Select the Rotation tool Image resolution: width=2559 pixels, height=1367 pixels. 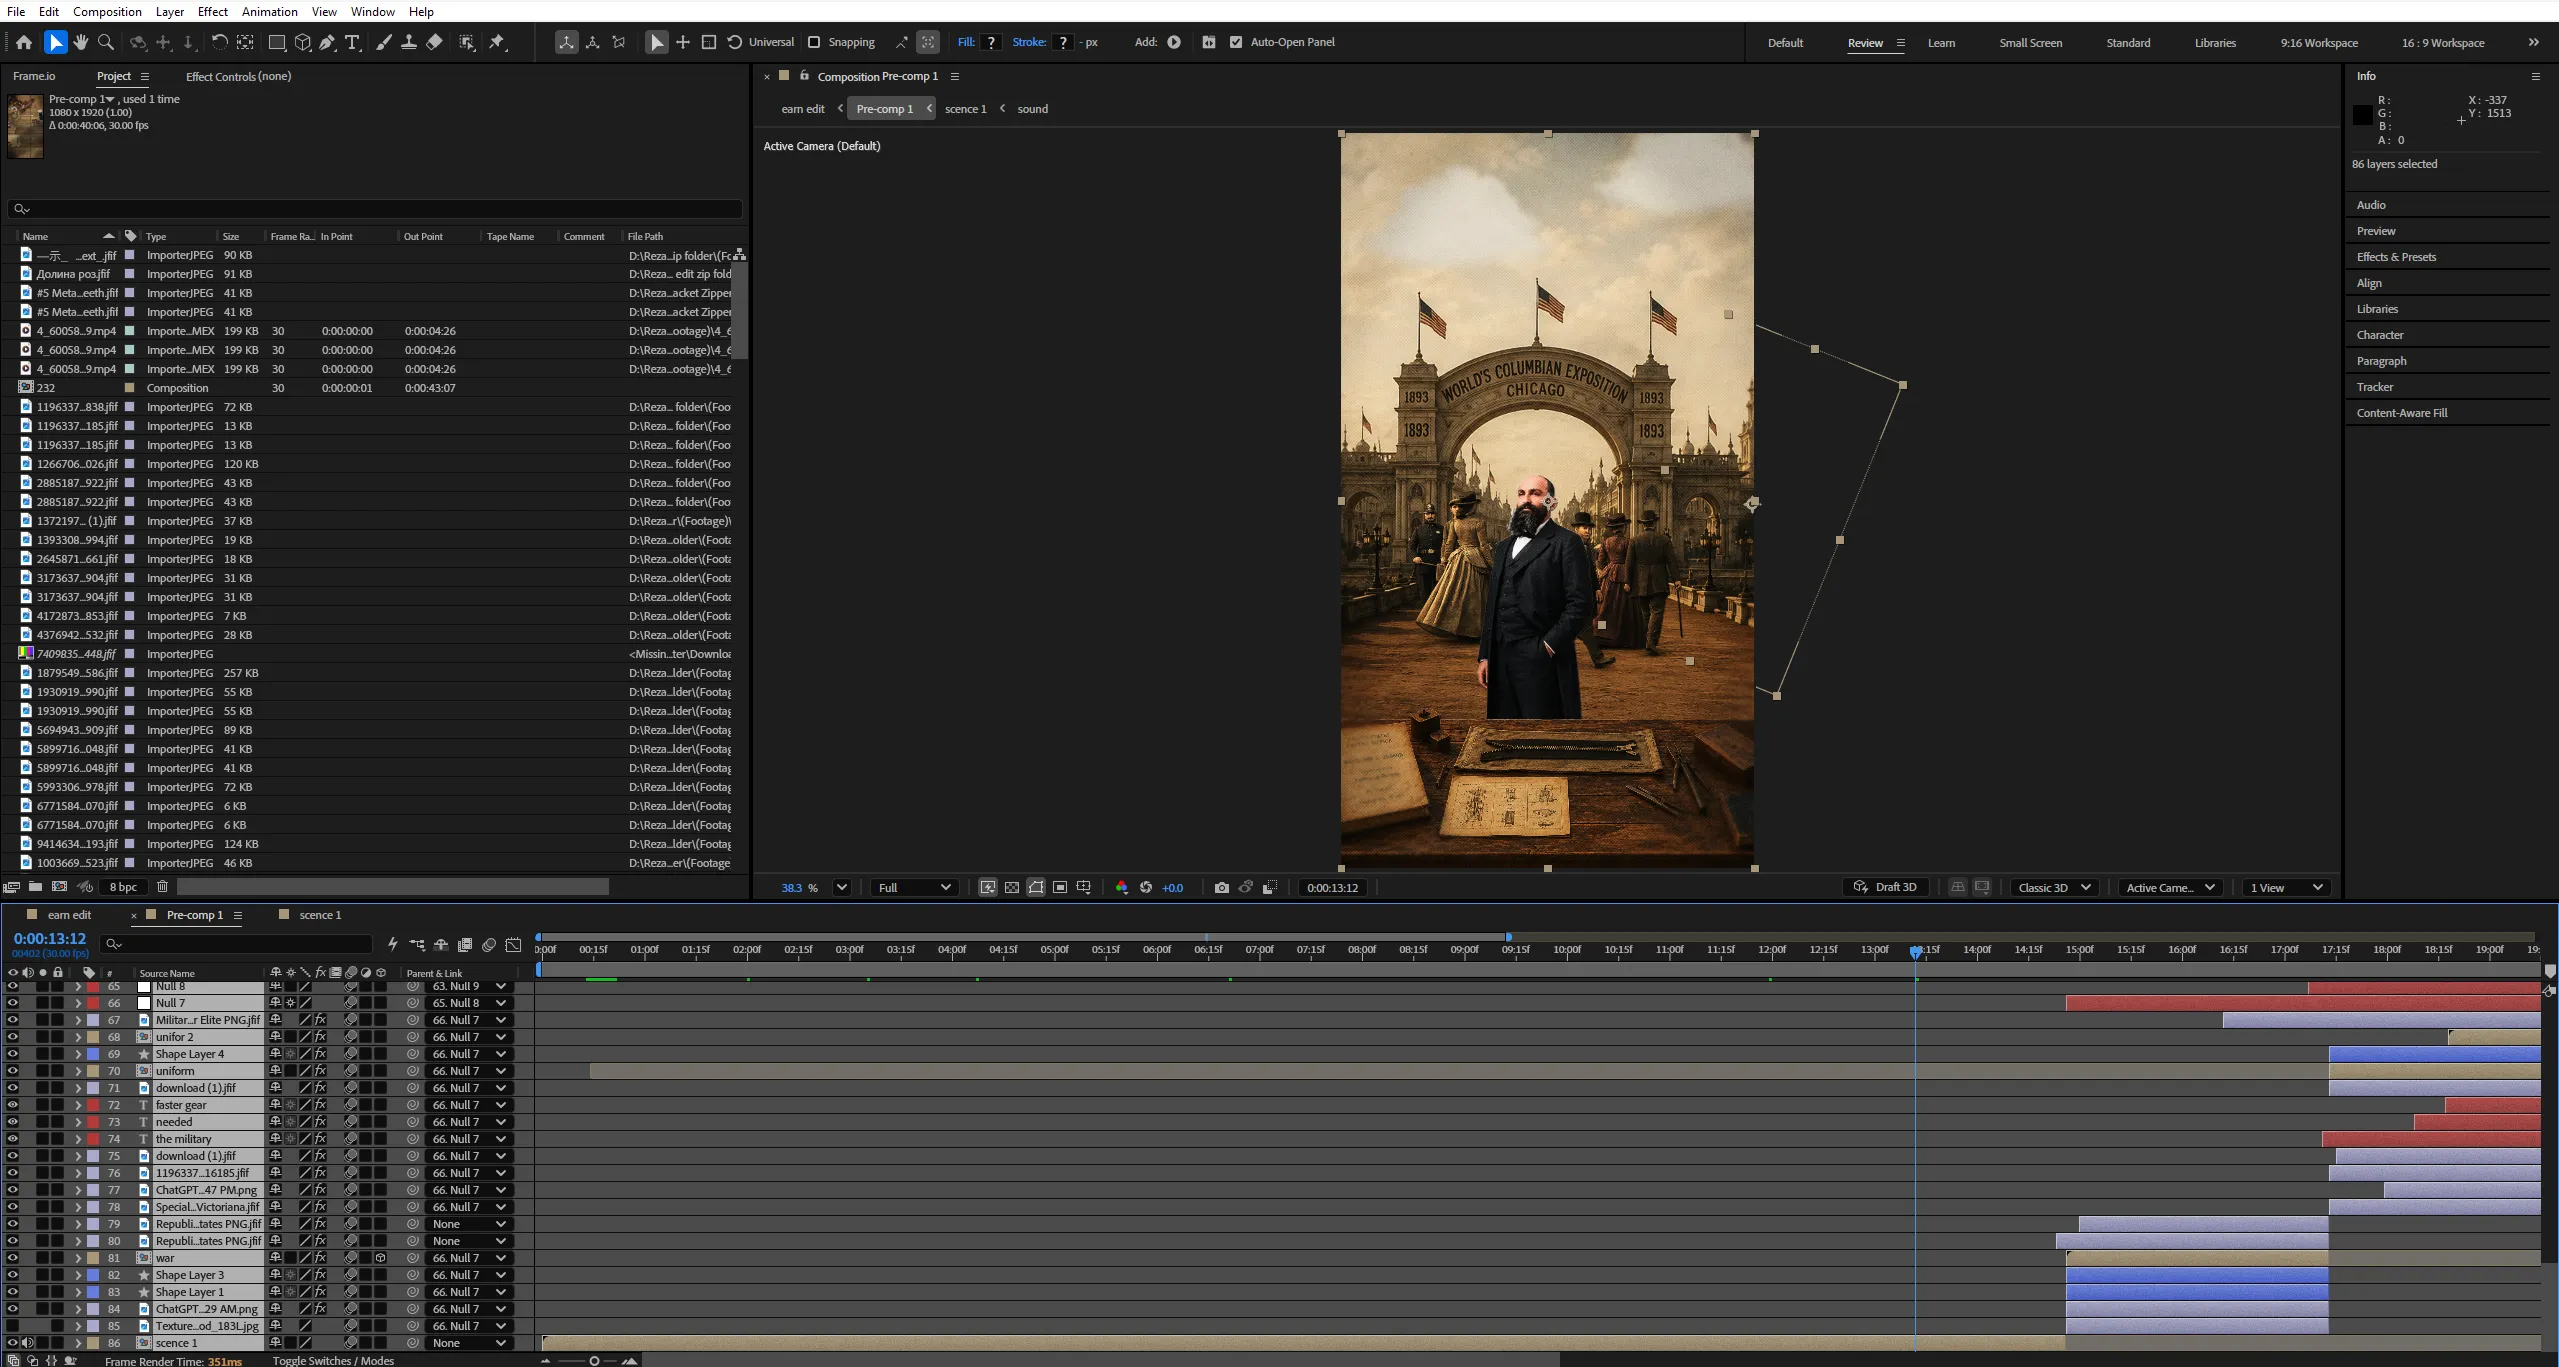(x=219, y=42)
